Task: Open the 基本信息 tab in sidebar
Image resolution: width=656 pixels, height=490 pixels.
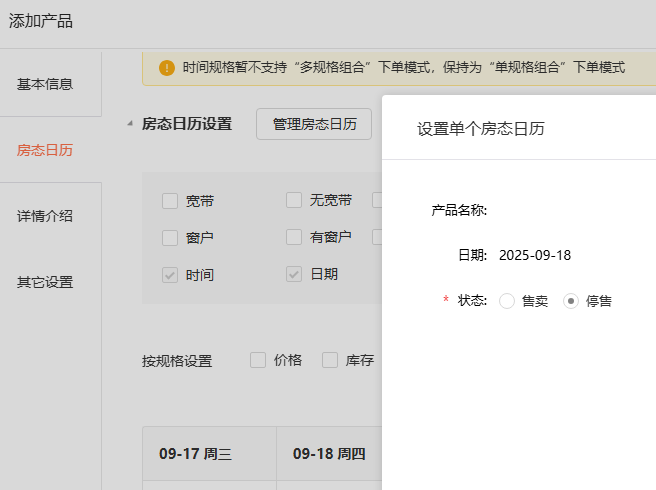Action: coord(45,84)
